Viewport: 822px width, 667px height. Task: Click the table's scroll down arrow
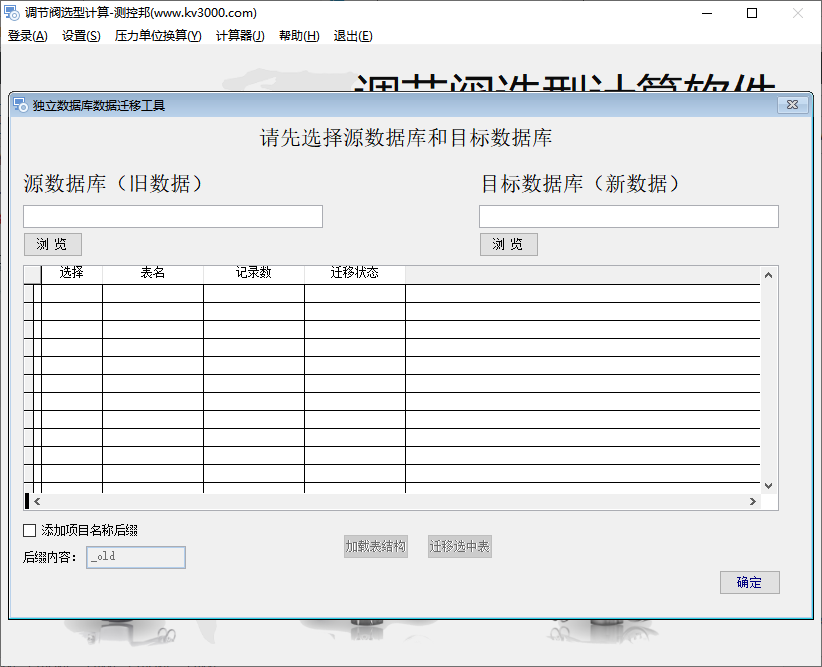pos(769,486)
